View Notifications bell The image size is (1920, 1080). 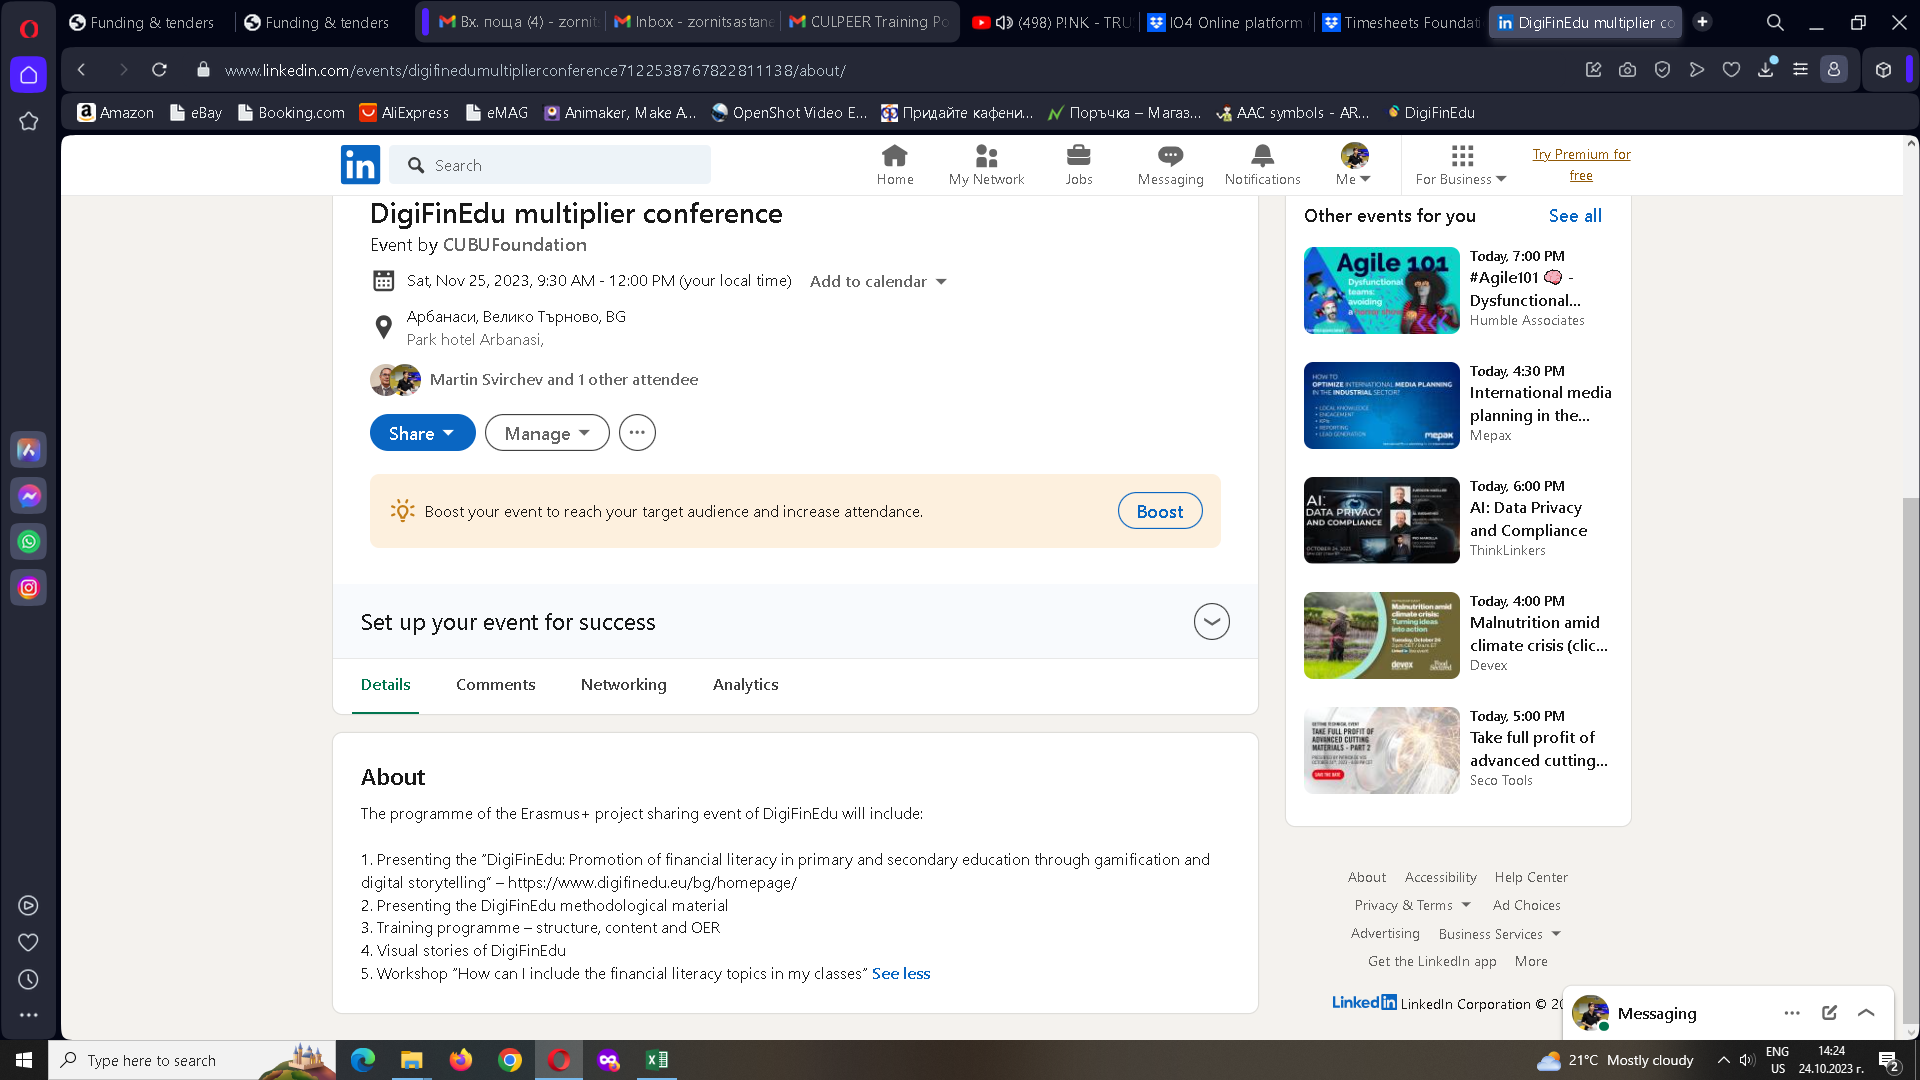pyautogui.click(x=1262, y=165)
